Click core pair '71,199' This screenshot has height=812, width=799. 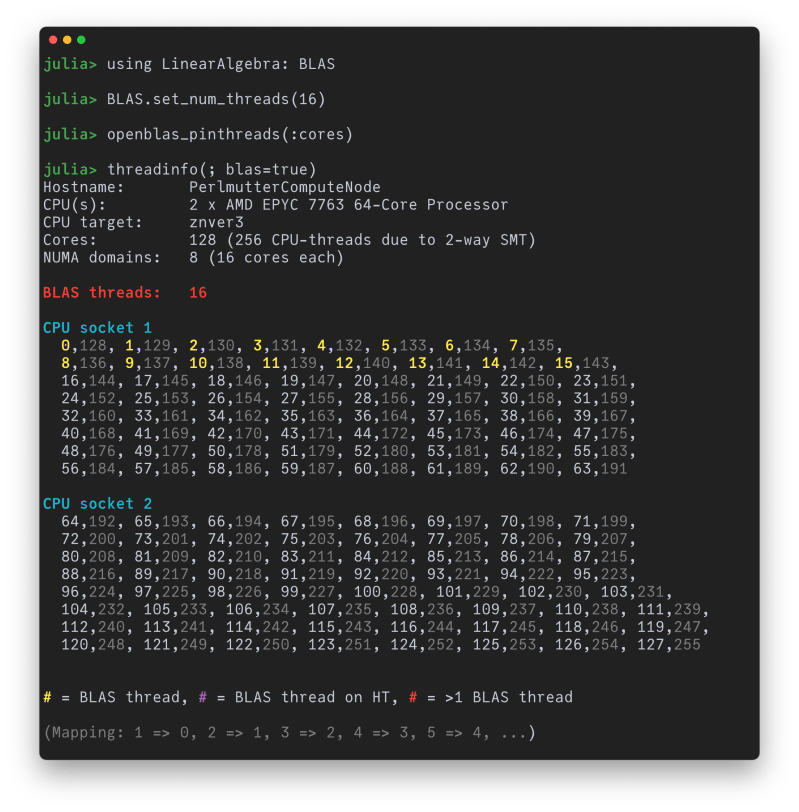pos(600,521)
